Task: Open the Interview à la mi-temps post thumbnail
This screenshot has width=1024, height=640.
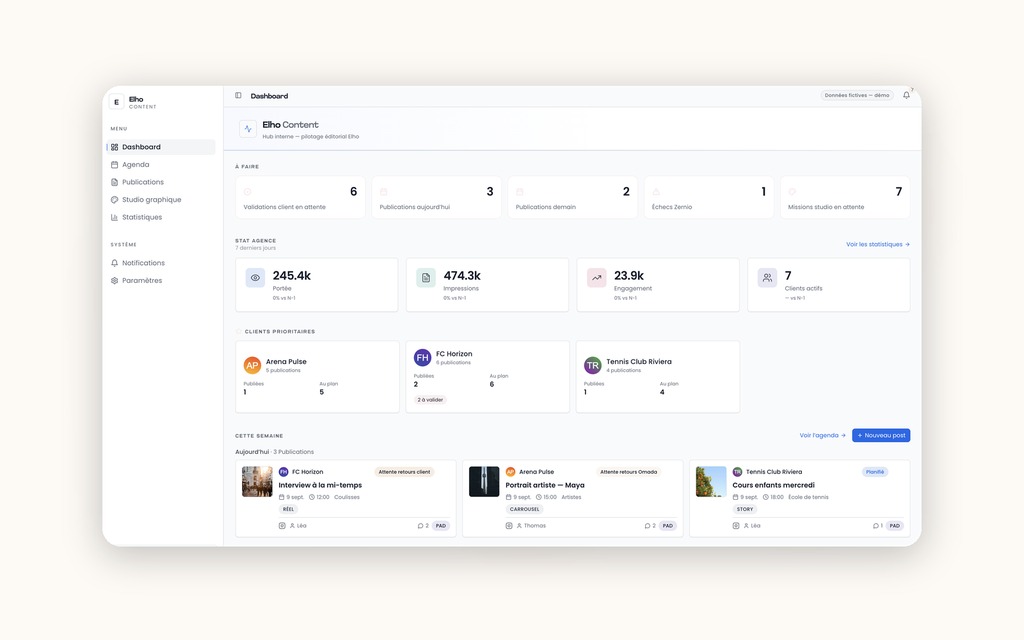Action: click(x=257, y=481)
